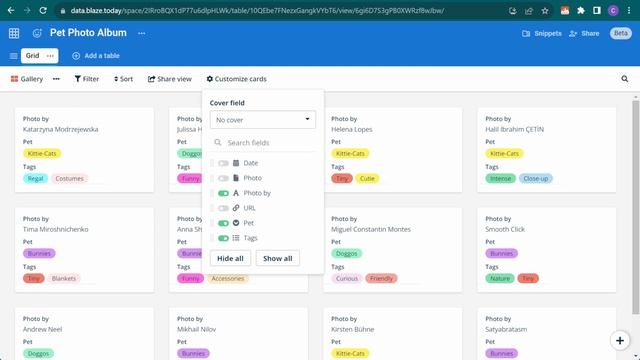640x360 pixels.
Task: Click the Date calendar icon
Action: (236, 163)
